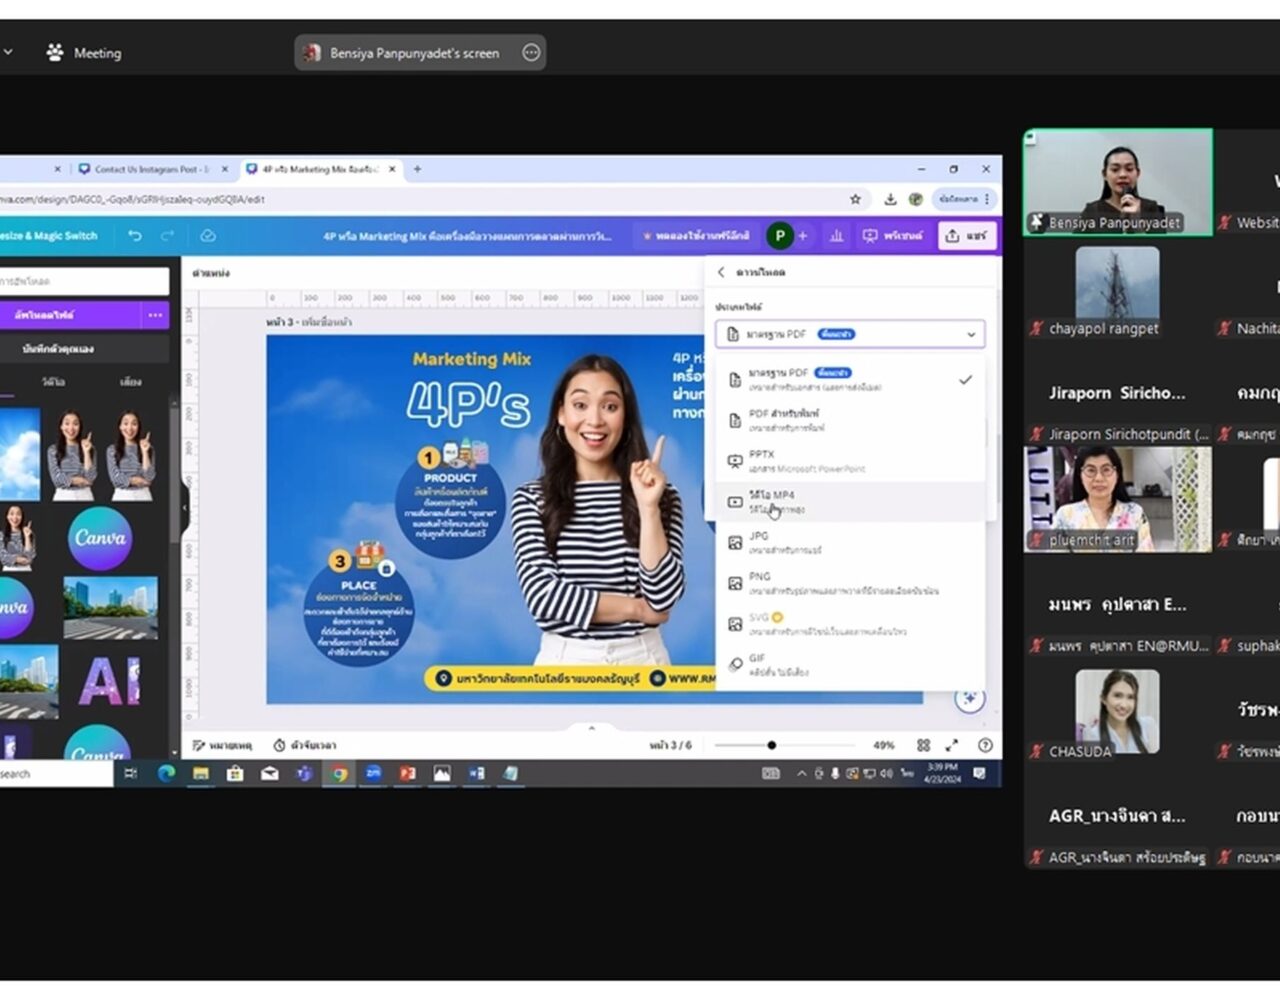This screenshot has height=1000, width=1280.
Task: Click the Windows taskbar search box
Action: tap(56, 773)
